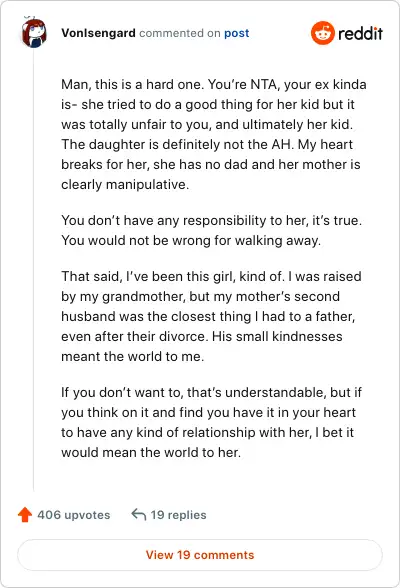Image resolution: width=400 pixels, height=588 pixels.
Task: Click the line "meant the world to me."
Action: click(x=133, y=356)
